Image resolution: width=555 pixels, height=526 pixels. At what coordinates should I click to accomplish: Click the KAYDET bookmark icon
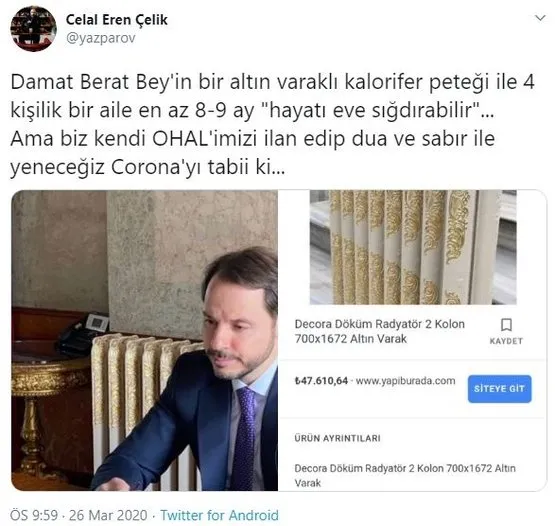pyautogui.click(x=506, y=325)
